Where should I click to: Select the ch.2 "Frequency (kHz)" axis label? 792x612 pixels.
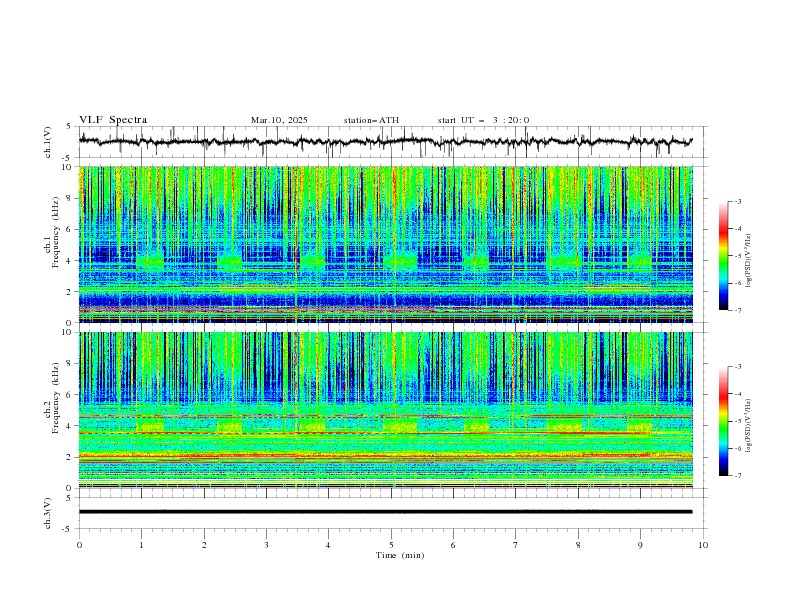click(x=55, y=398)
